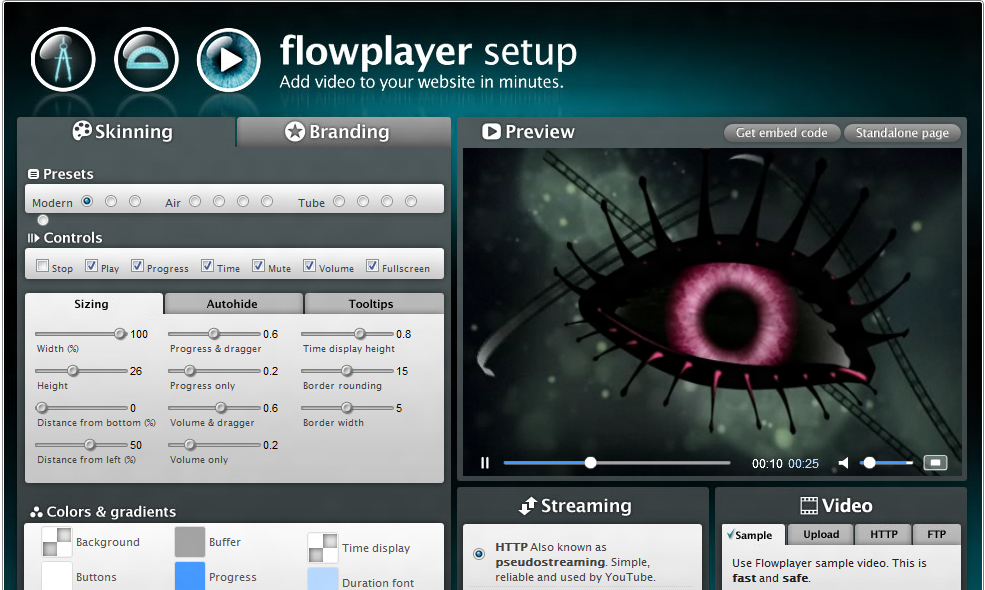The width and height of the screenshot is (985, 590).
Task: Click the Volume & dragger slider handle
Action: [x=220, y=408]
